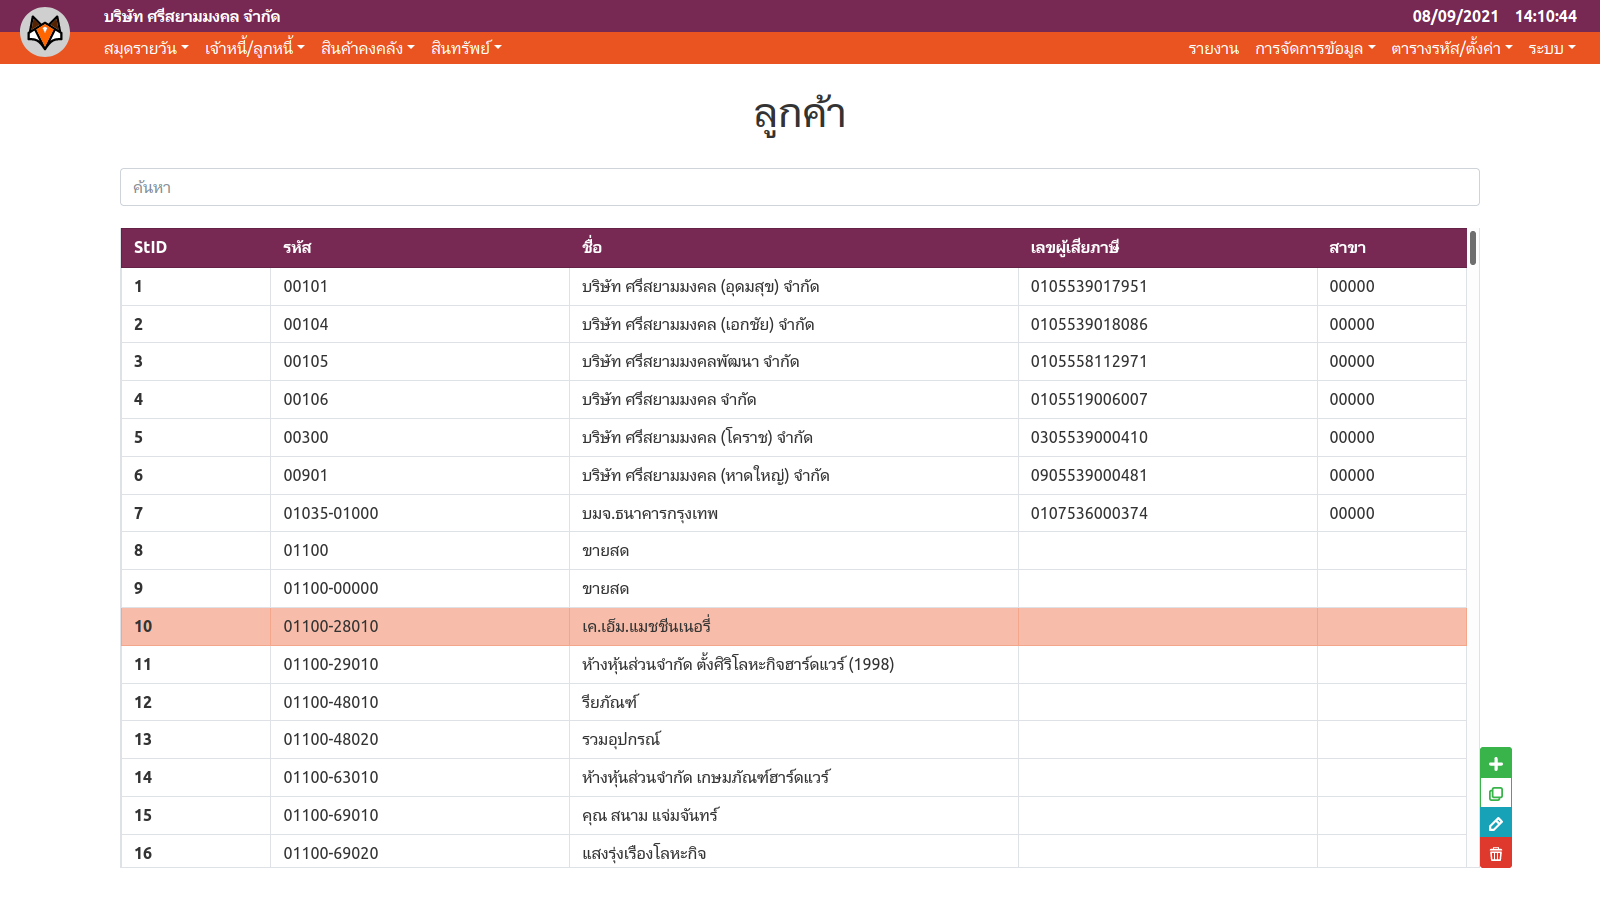Select customer code 00104
1600x900 pixels.
click(306, 324)
